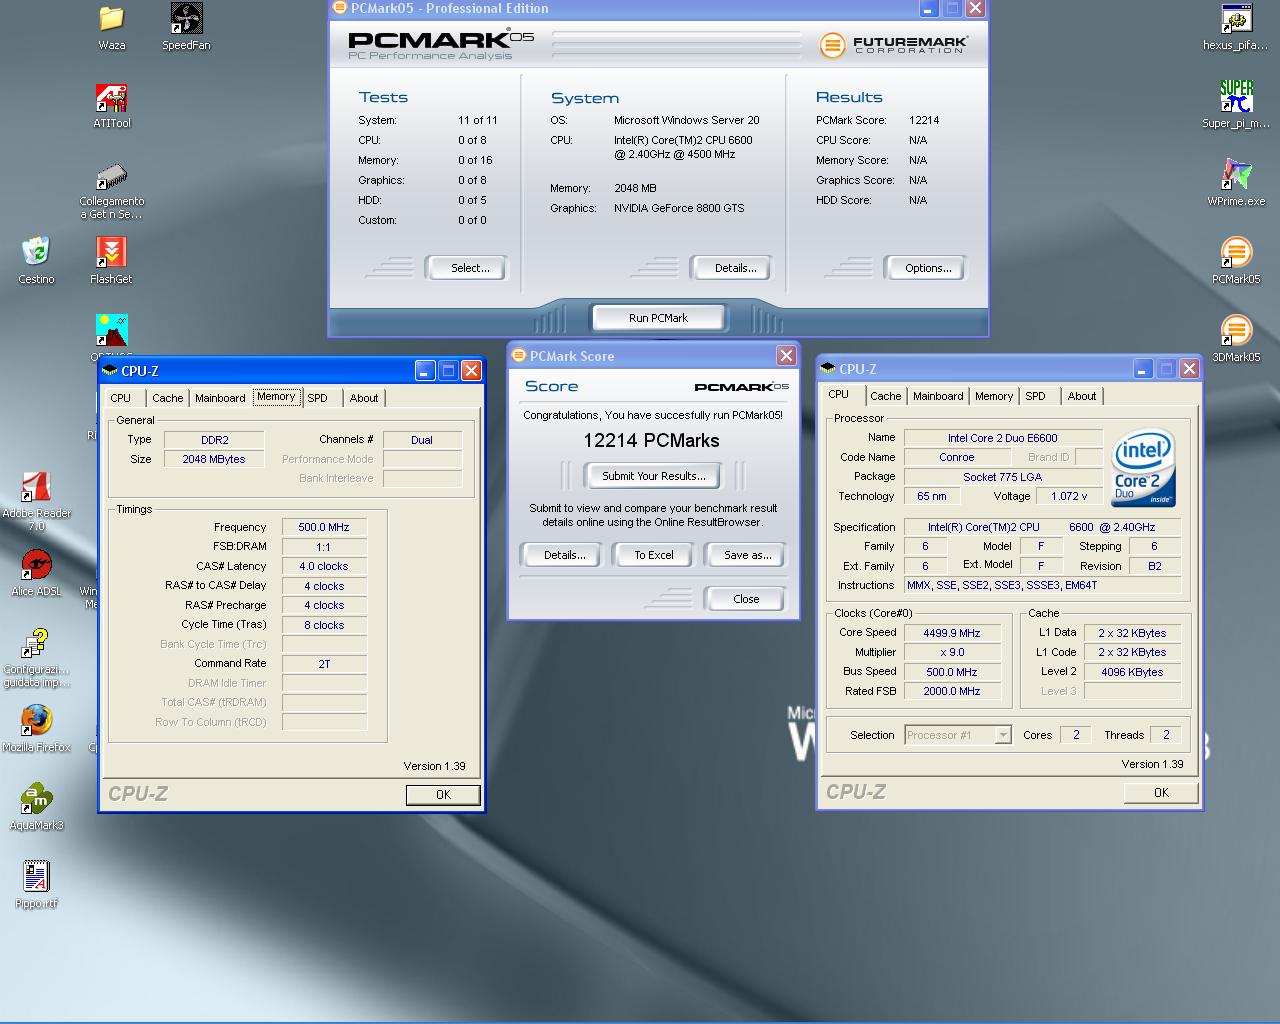Click Channels # Dual value

pos(422,440)
